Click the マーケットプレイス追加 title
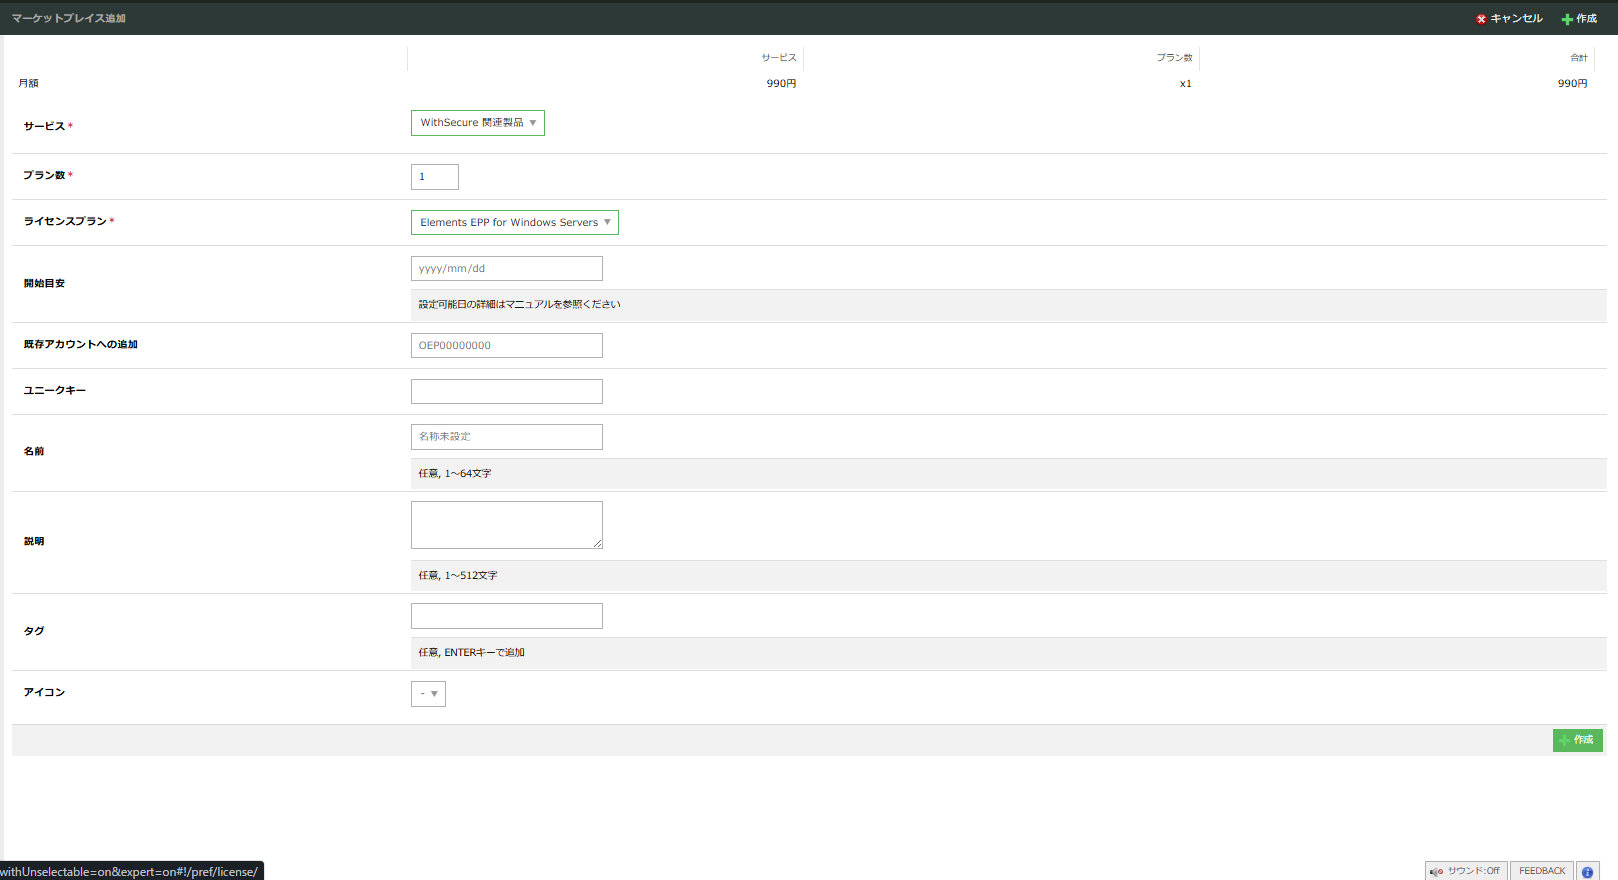 coord(69,18)
